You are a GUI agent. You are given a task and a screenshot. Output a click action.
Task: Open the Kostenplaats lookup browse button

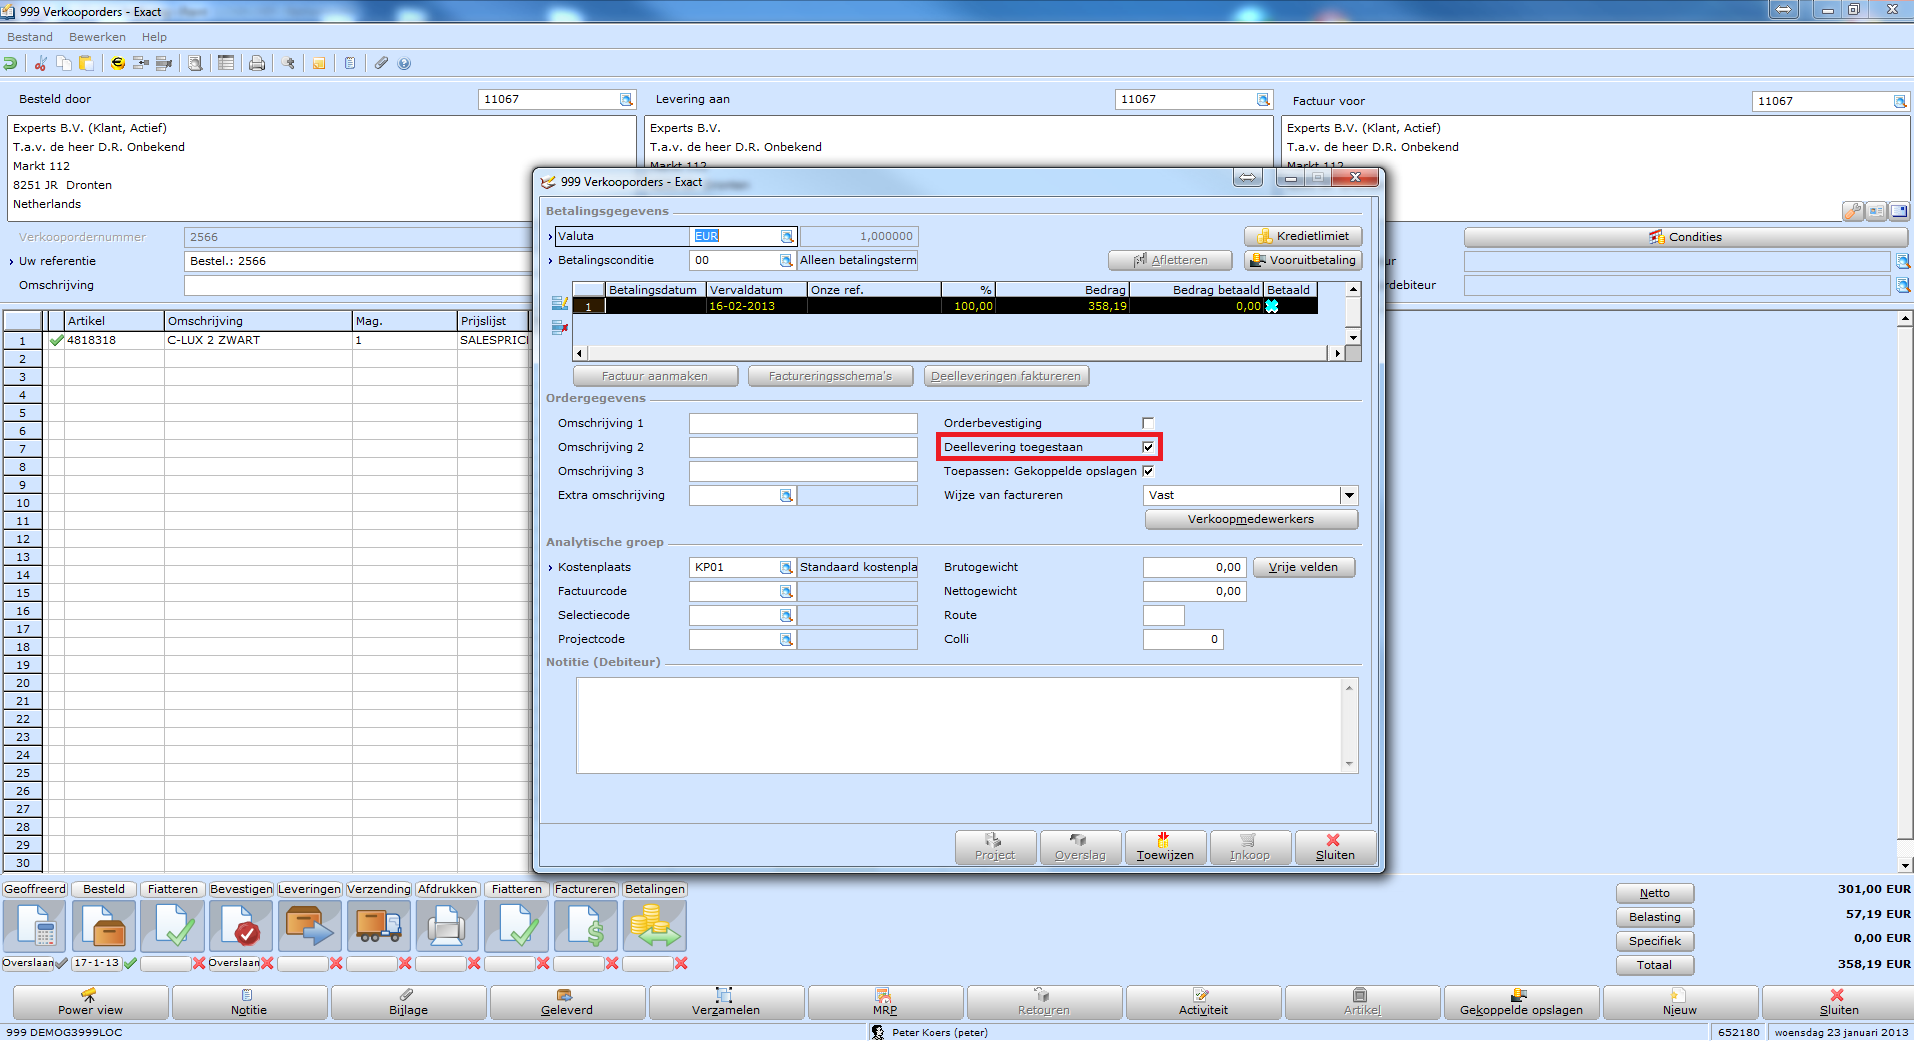pos(787,567)
